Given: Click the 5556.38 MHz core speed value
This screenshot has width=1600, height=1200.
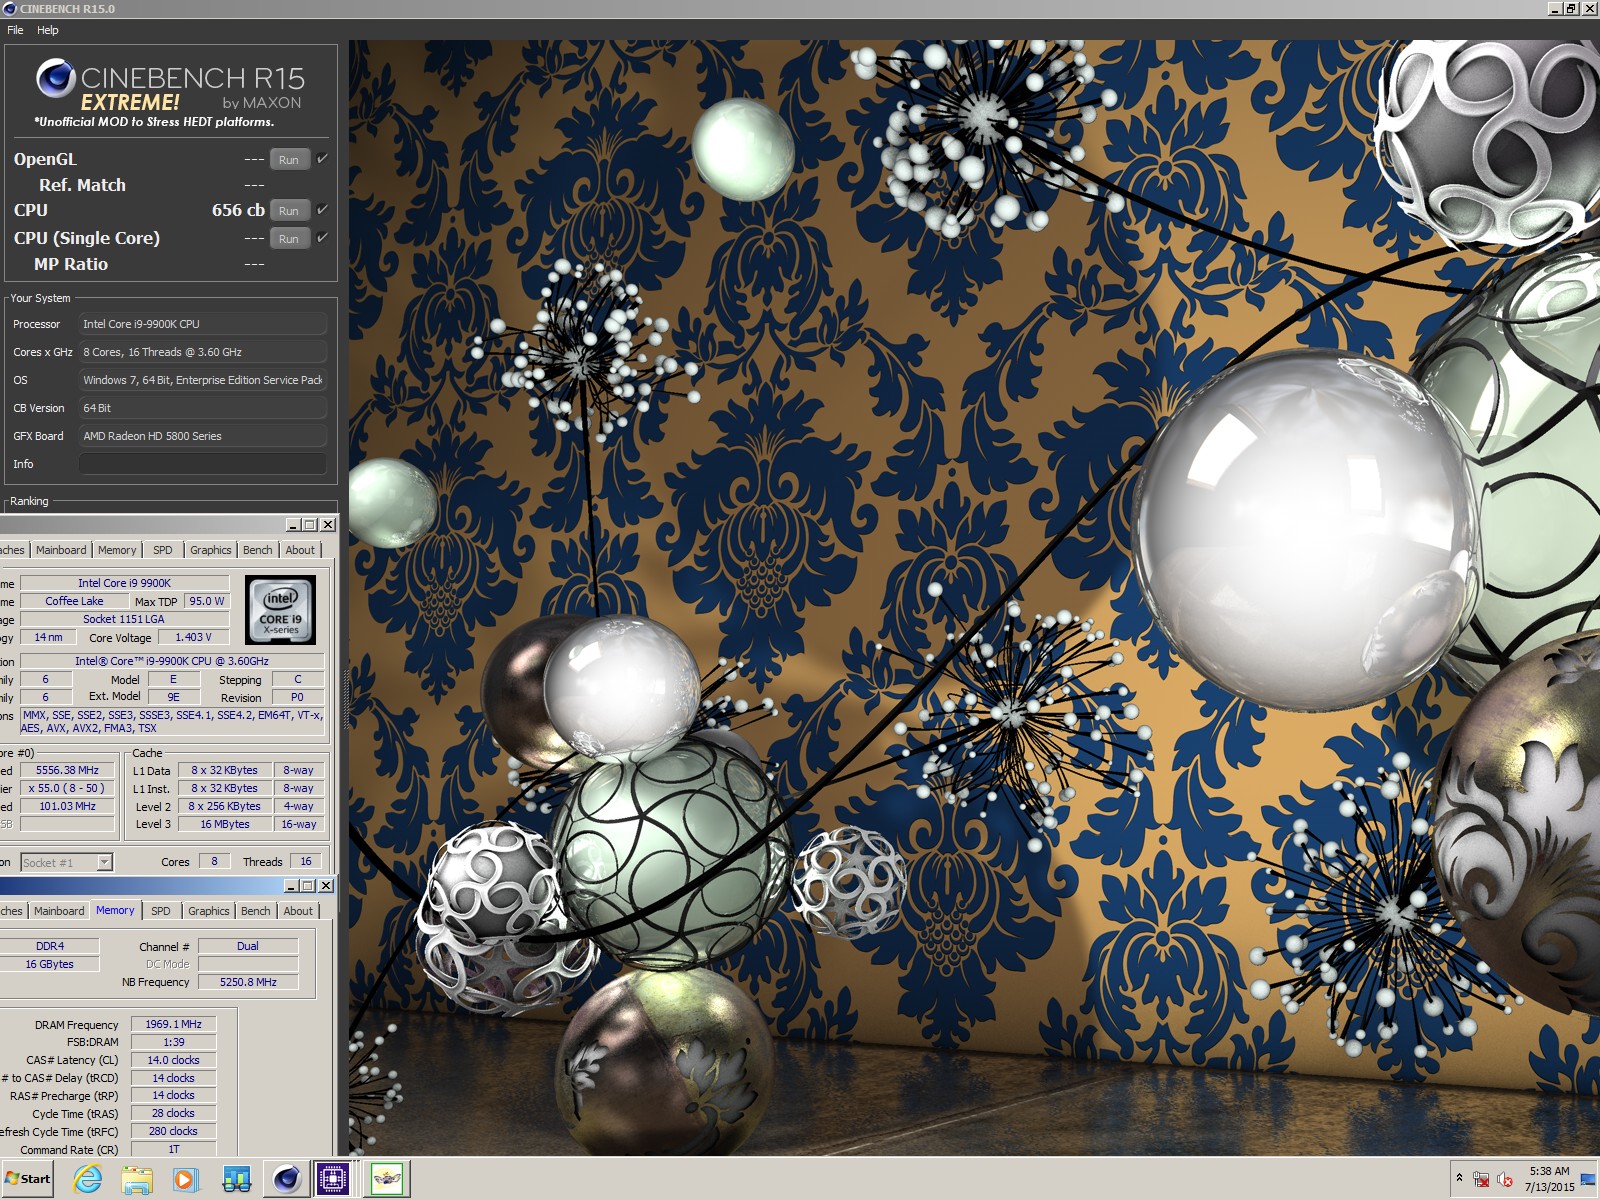Looking at the screenshot, I should (67, 770).
